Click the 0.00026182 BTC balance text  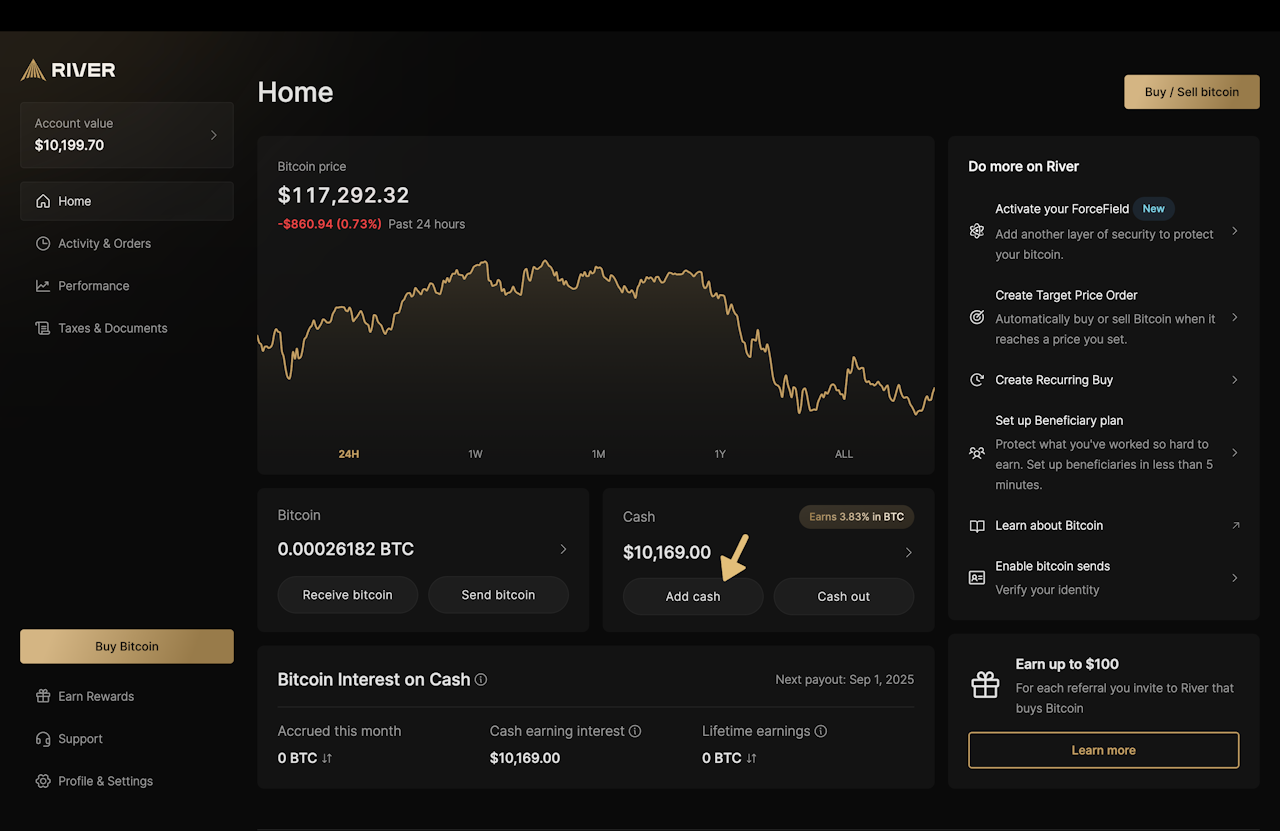(x=346, y=549)
